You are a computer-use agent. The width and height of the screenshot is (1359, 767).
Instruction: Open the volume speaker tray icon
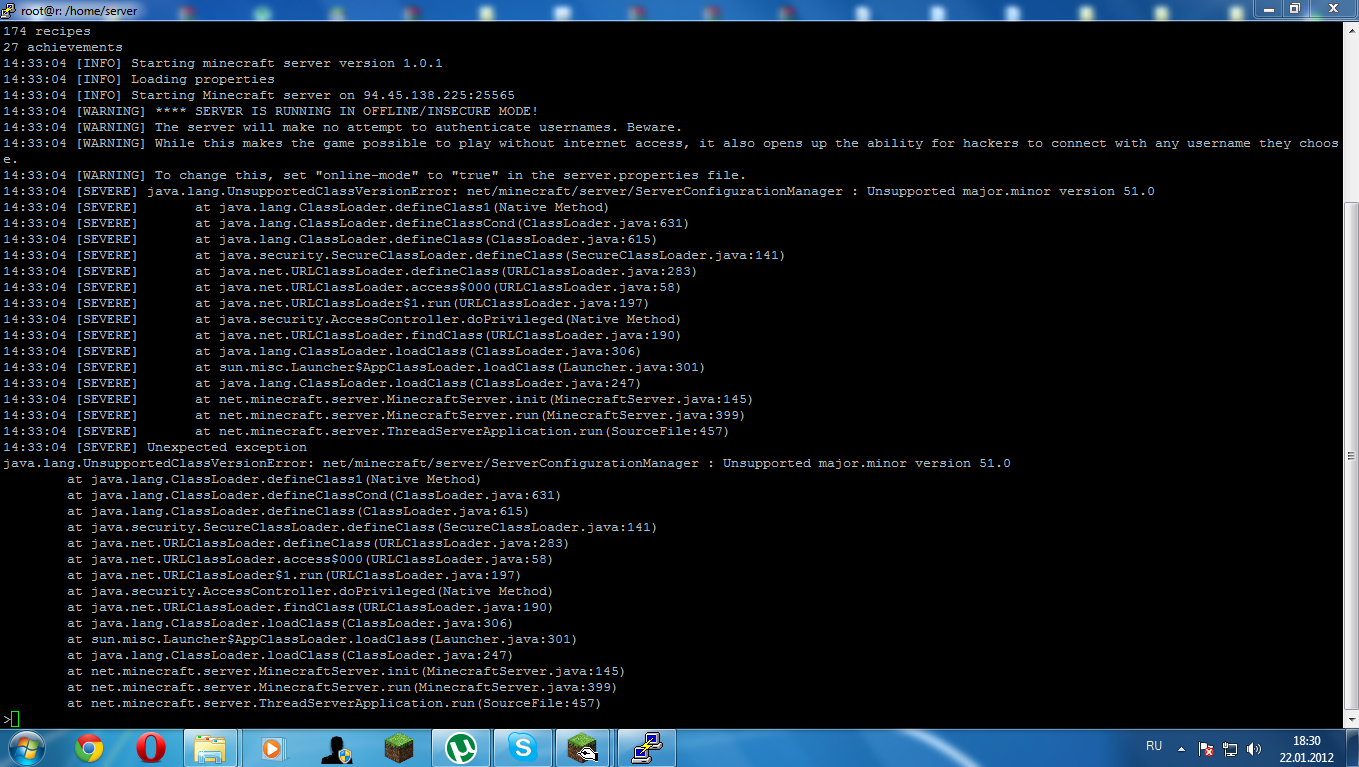pyautogui.click(x=1254, y=749)
